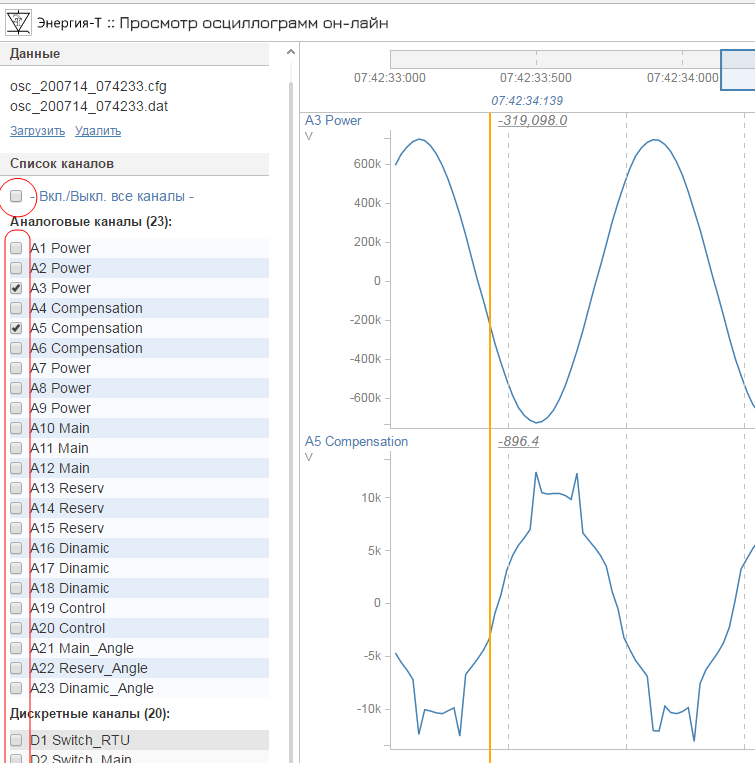Click the overview bar near 07:42:33:500
The width and height of the screenshot is (755, 763).
536,59
